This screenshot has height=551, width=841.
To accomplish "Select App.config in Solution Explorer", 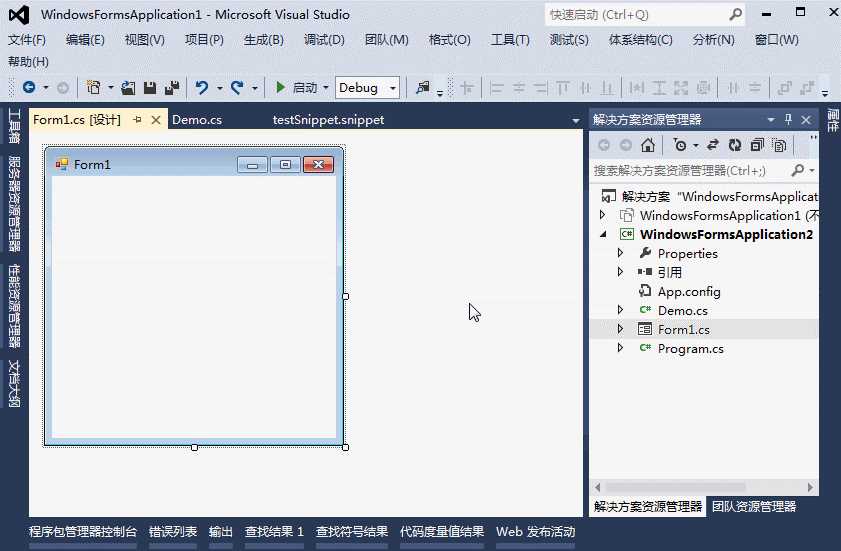I will [x=689, y=291].
